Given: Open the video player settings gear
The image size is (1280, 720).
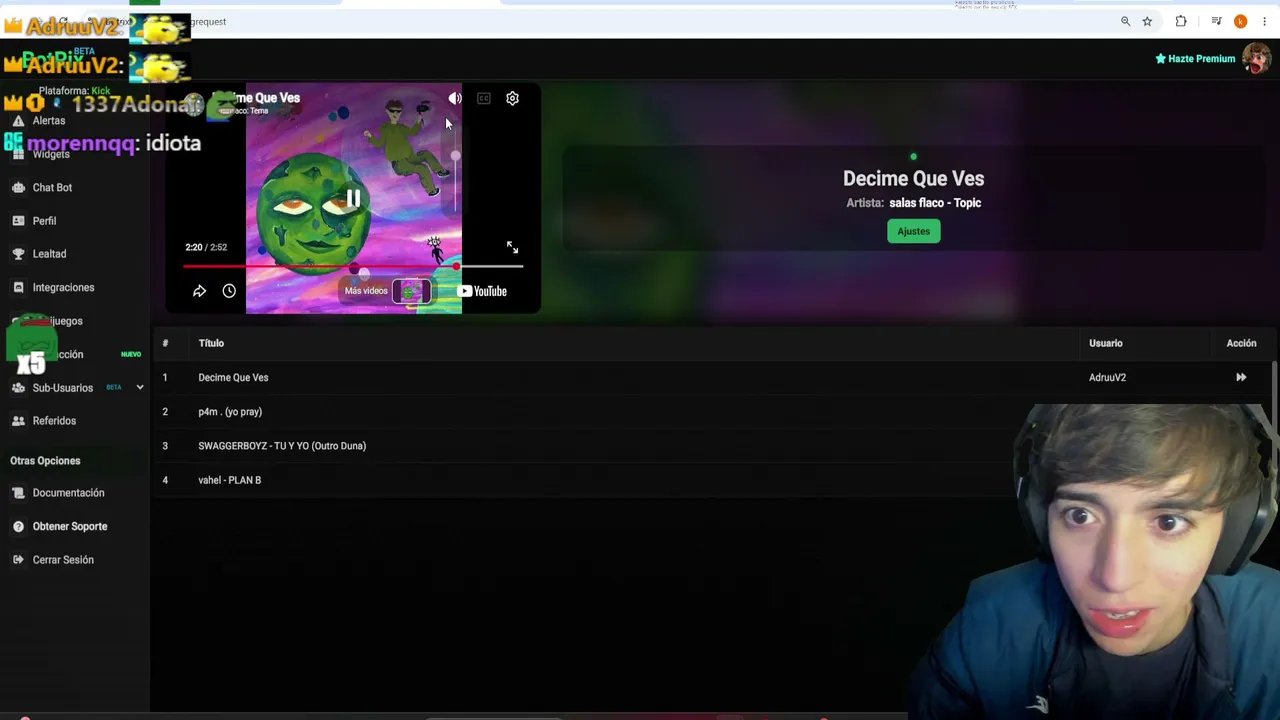Looking at the screenshot, I should coord(512,98).
